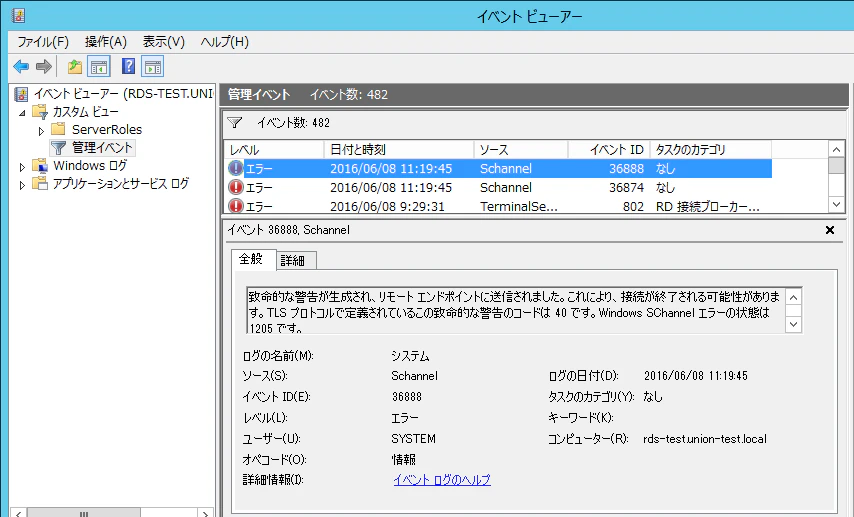854x517 pixels.
Task: Click the event ID cell 36888 in list
Action: point(626,168)
